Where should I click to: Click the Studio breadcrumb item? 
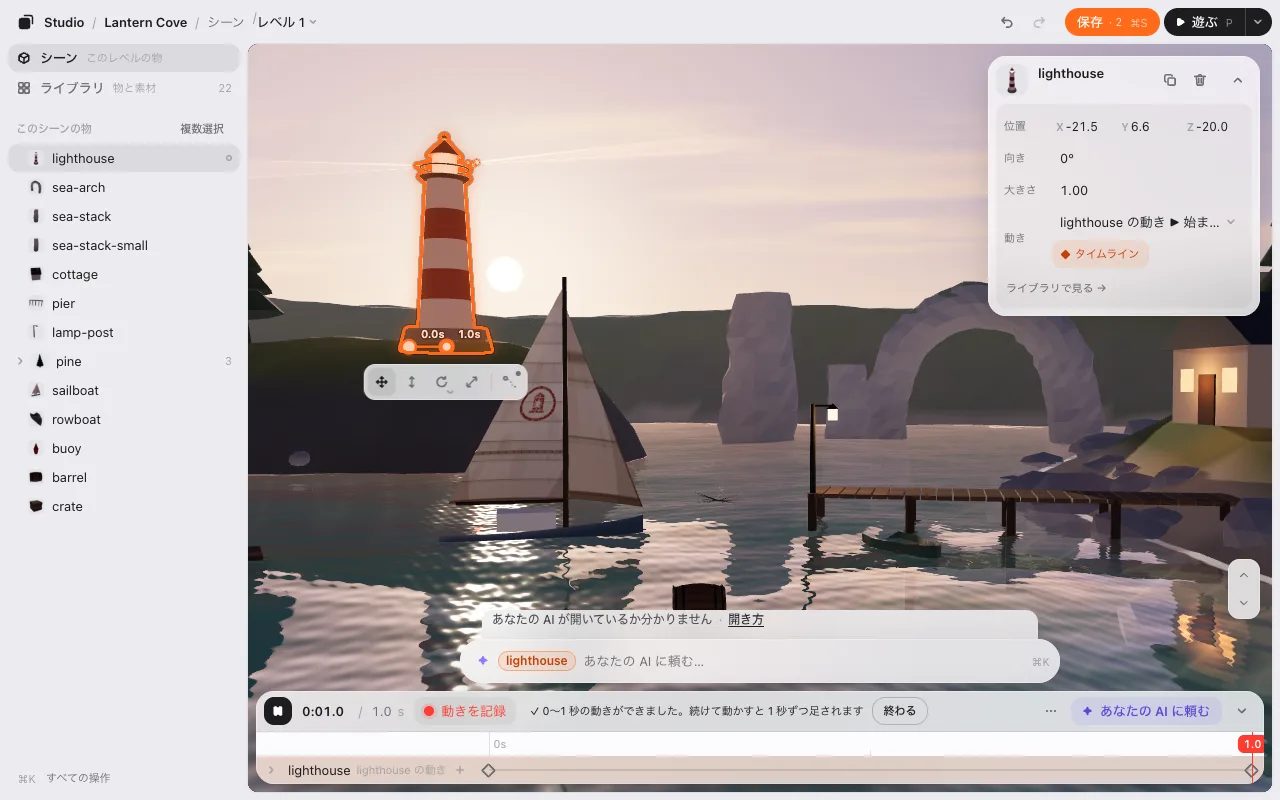point(64,22)
